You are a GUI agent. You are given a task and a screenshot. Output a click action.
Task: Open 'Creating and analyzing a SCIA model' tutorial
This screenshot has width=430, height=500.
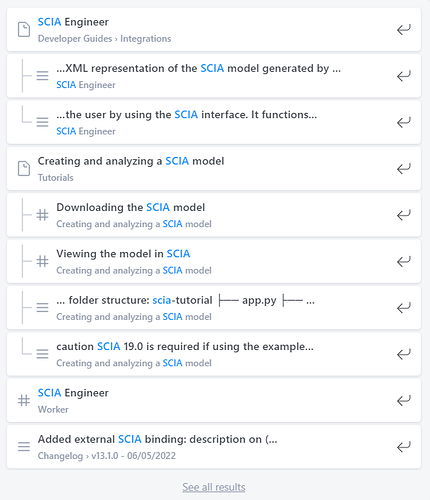pyautogui.click(x=214, y=169)
